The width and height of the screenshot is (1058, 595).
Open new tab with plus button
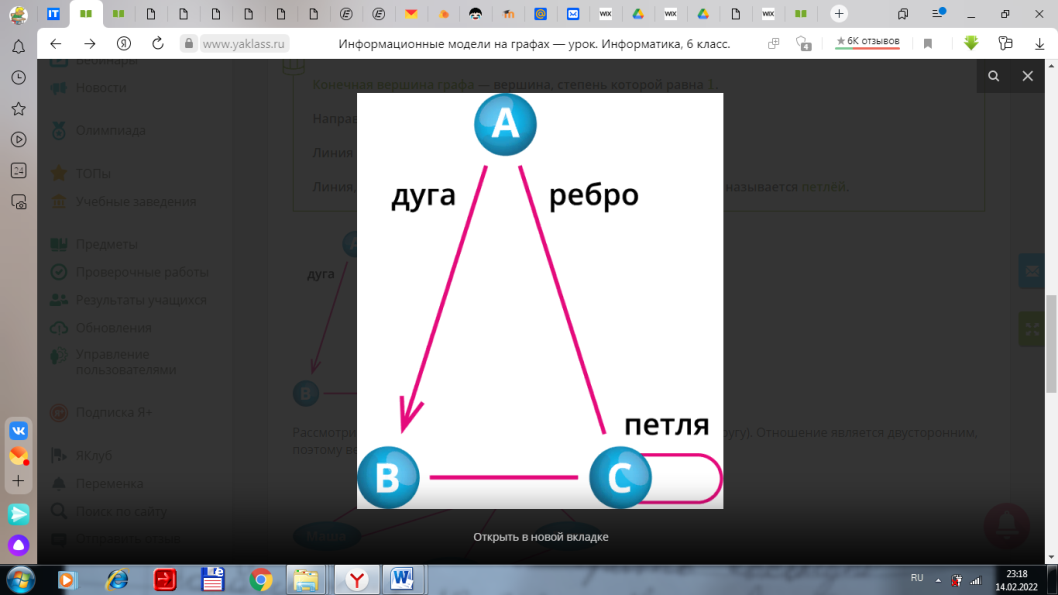click(839, 13)
